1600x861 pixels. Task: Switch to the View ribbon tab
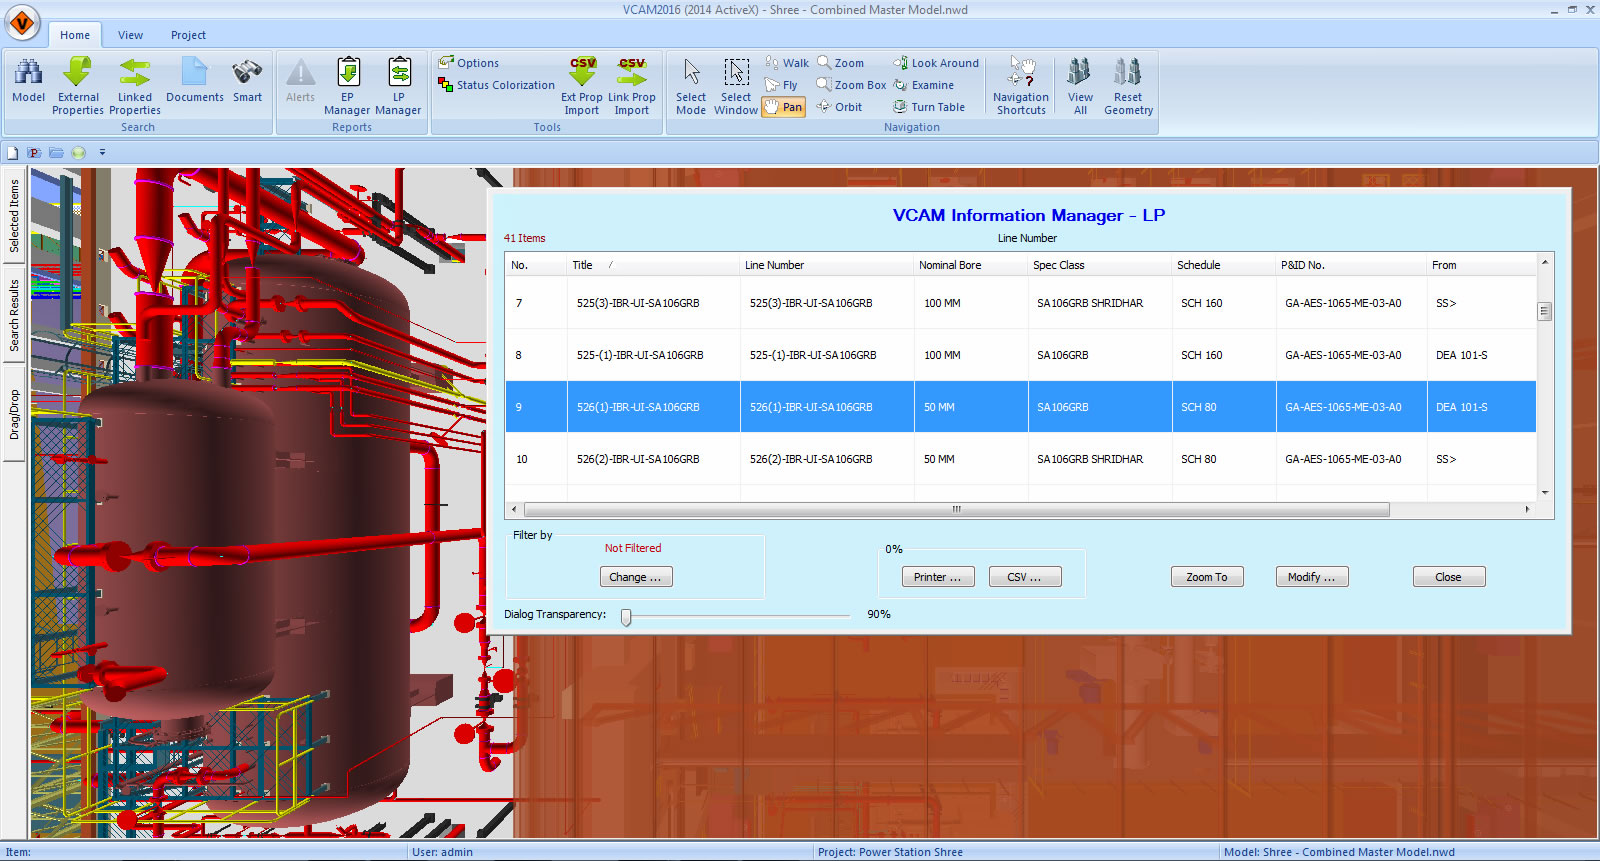130,35
